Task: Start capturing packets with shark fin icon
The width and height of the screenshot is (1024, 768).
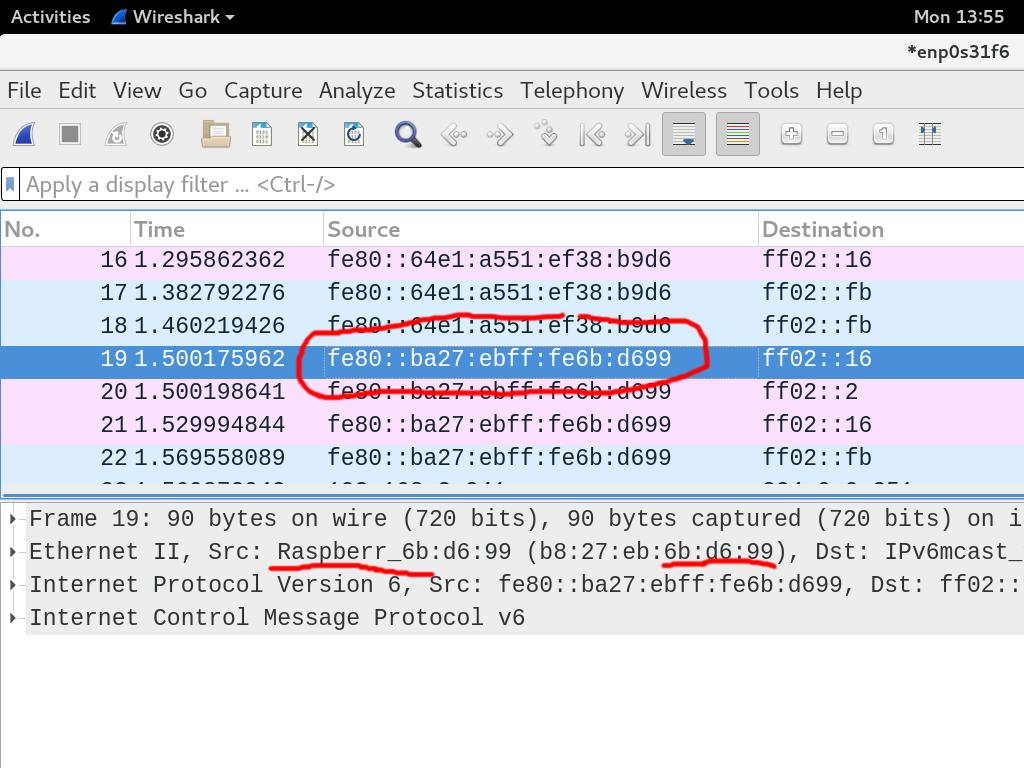Action: [25, 135]
